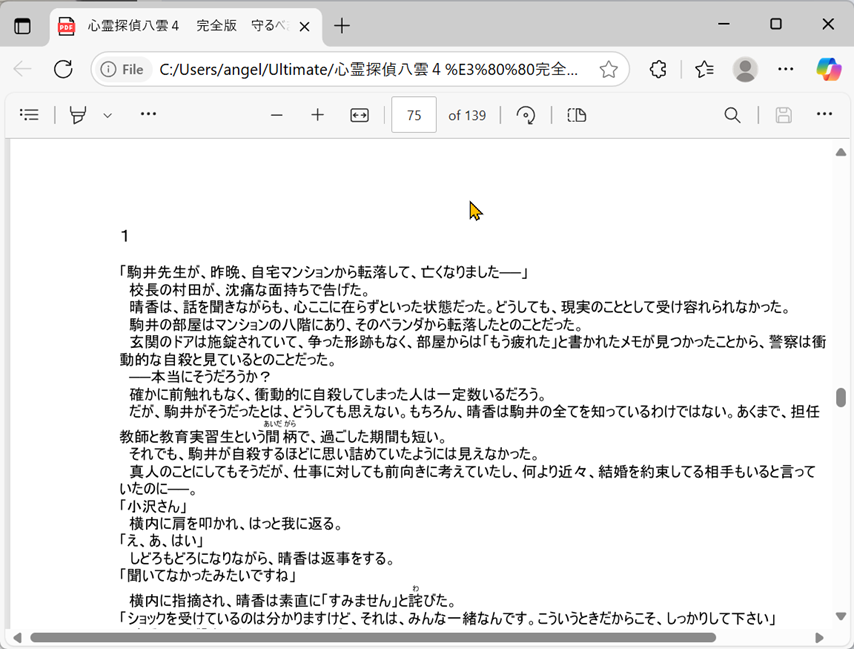The width and height of the screenshot is (854, 649).
Task: Click the line 「聞いてなかったみたいですね」
Action: point(208,575)
